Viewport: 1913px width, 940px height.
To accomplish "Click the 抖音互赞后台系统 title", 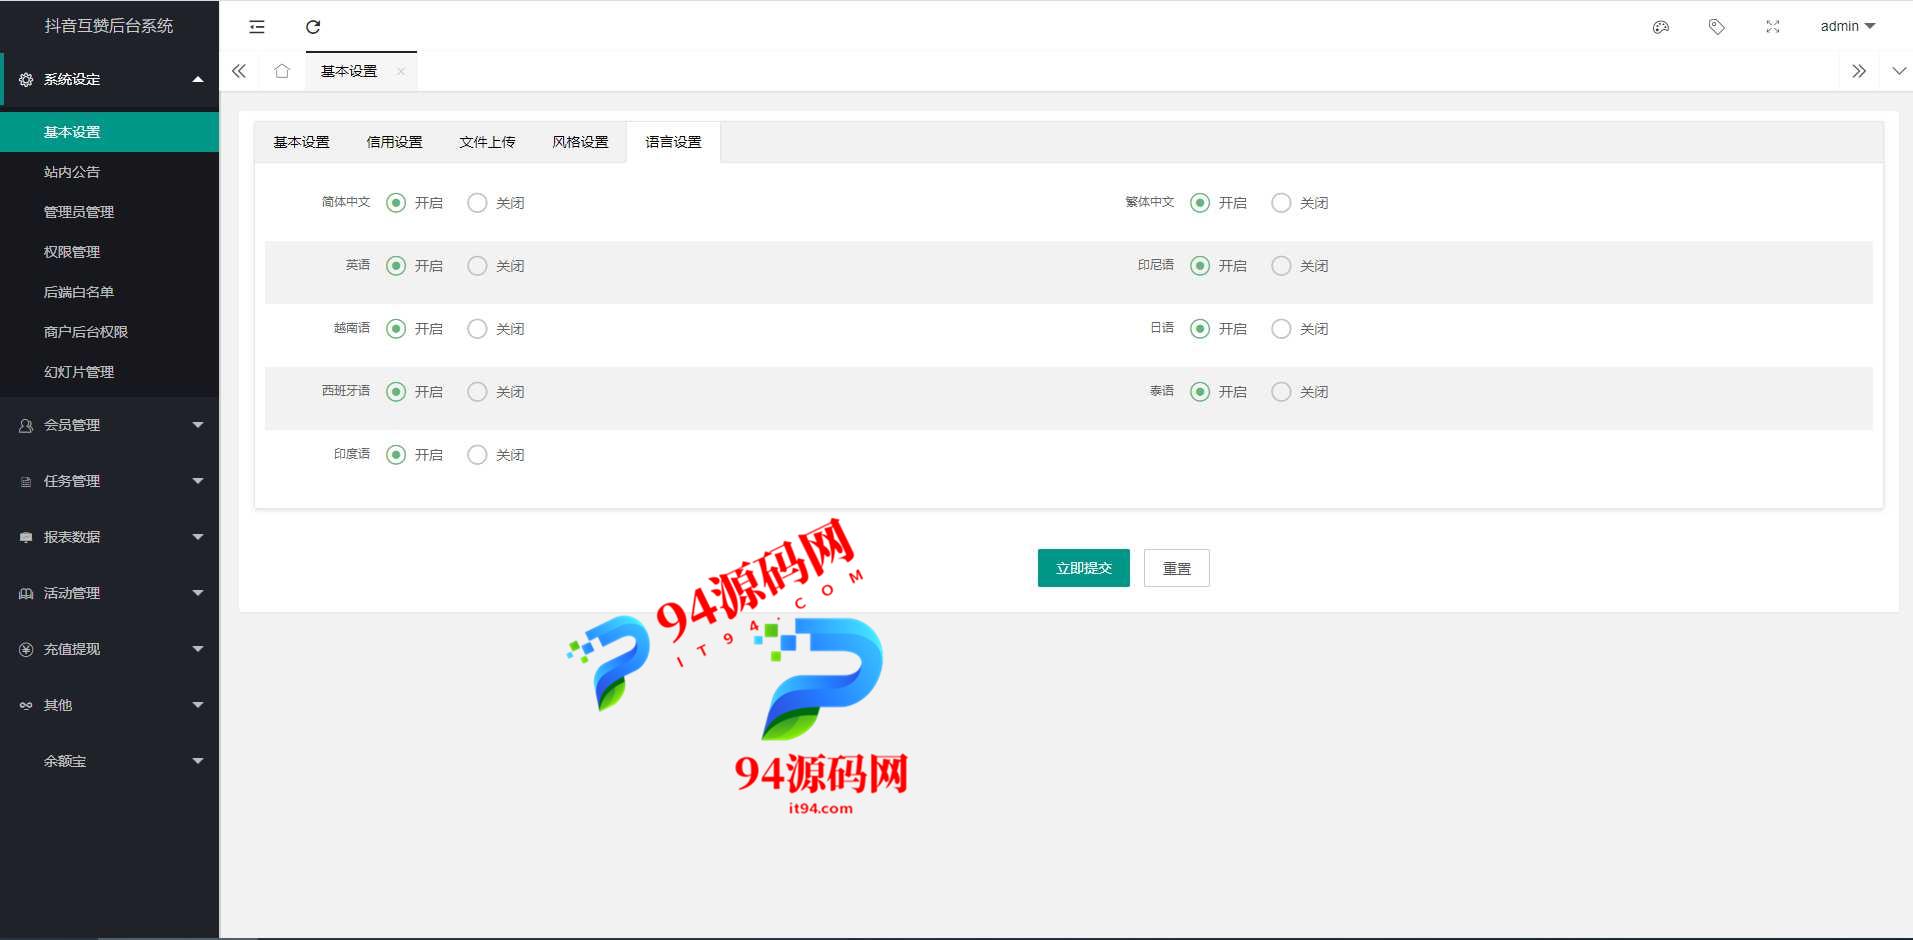I will tap(109, 26).
